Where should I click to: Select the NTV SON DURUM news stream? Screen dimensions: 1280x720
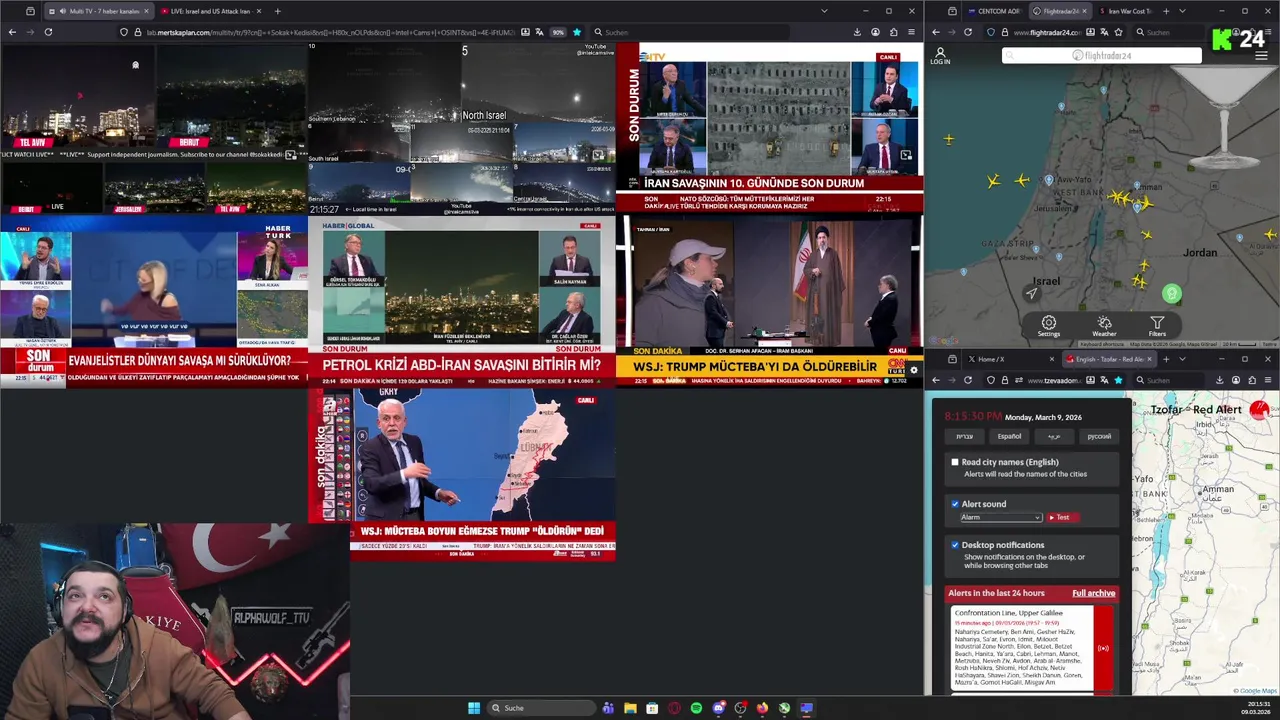coord(770,129)
